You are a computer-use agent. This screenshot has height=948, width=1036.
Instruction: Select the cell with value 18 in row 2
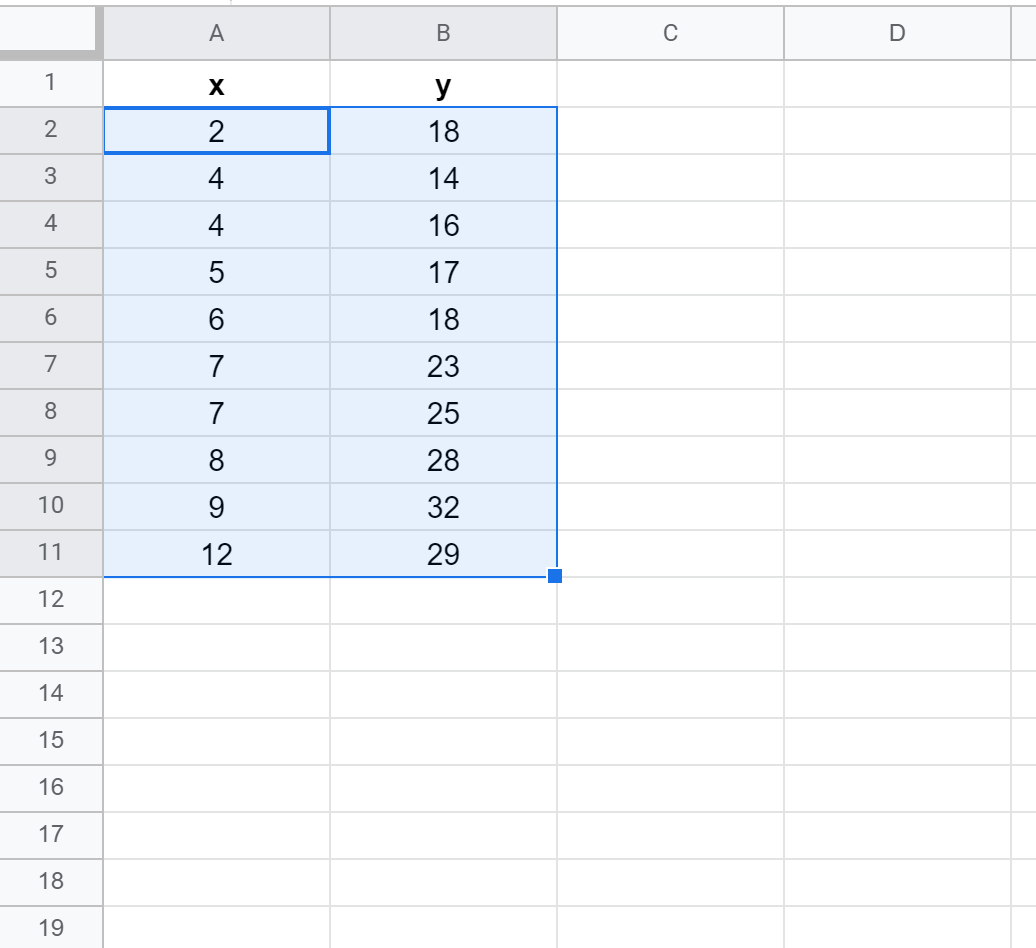click(x=443, y=131)
